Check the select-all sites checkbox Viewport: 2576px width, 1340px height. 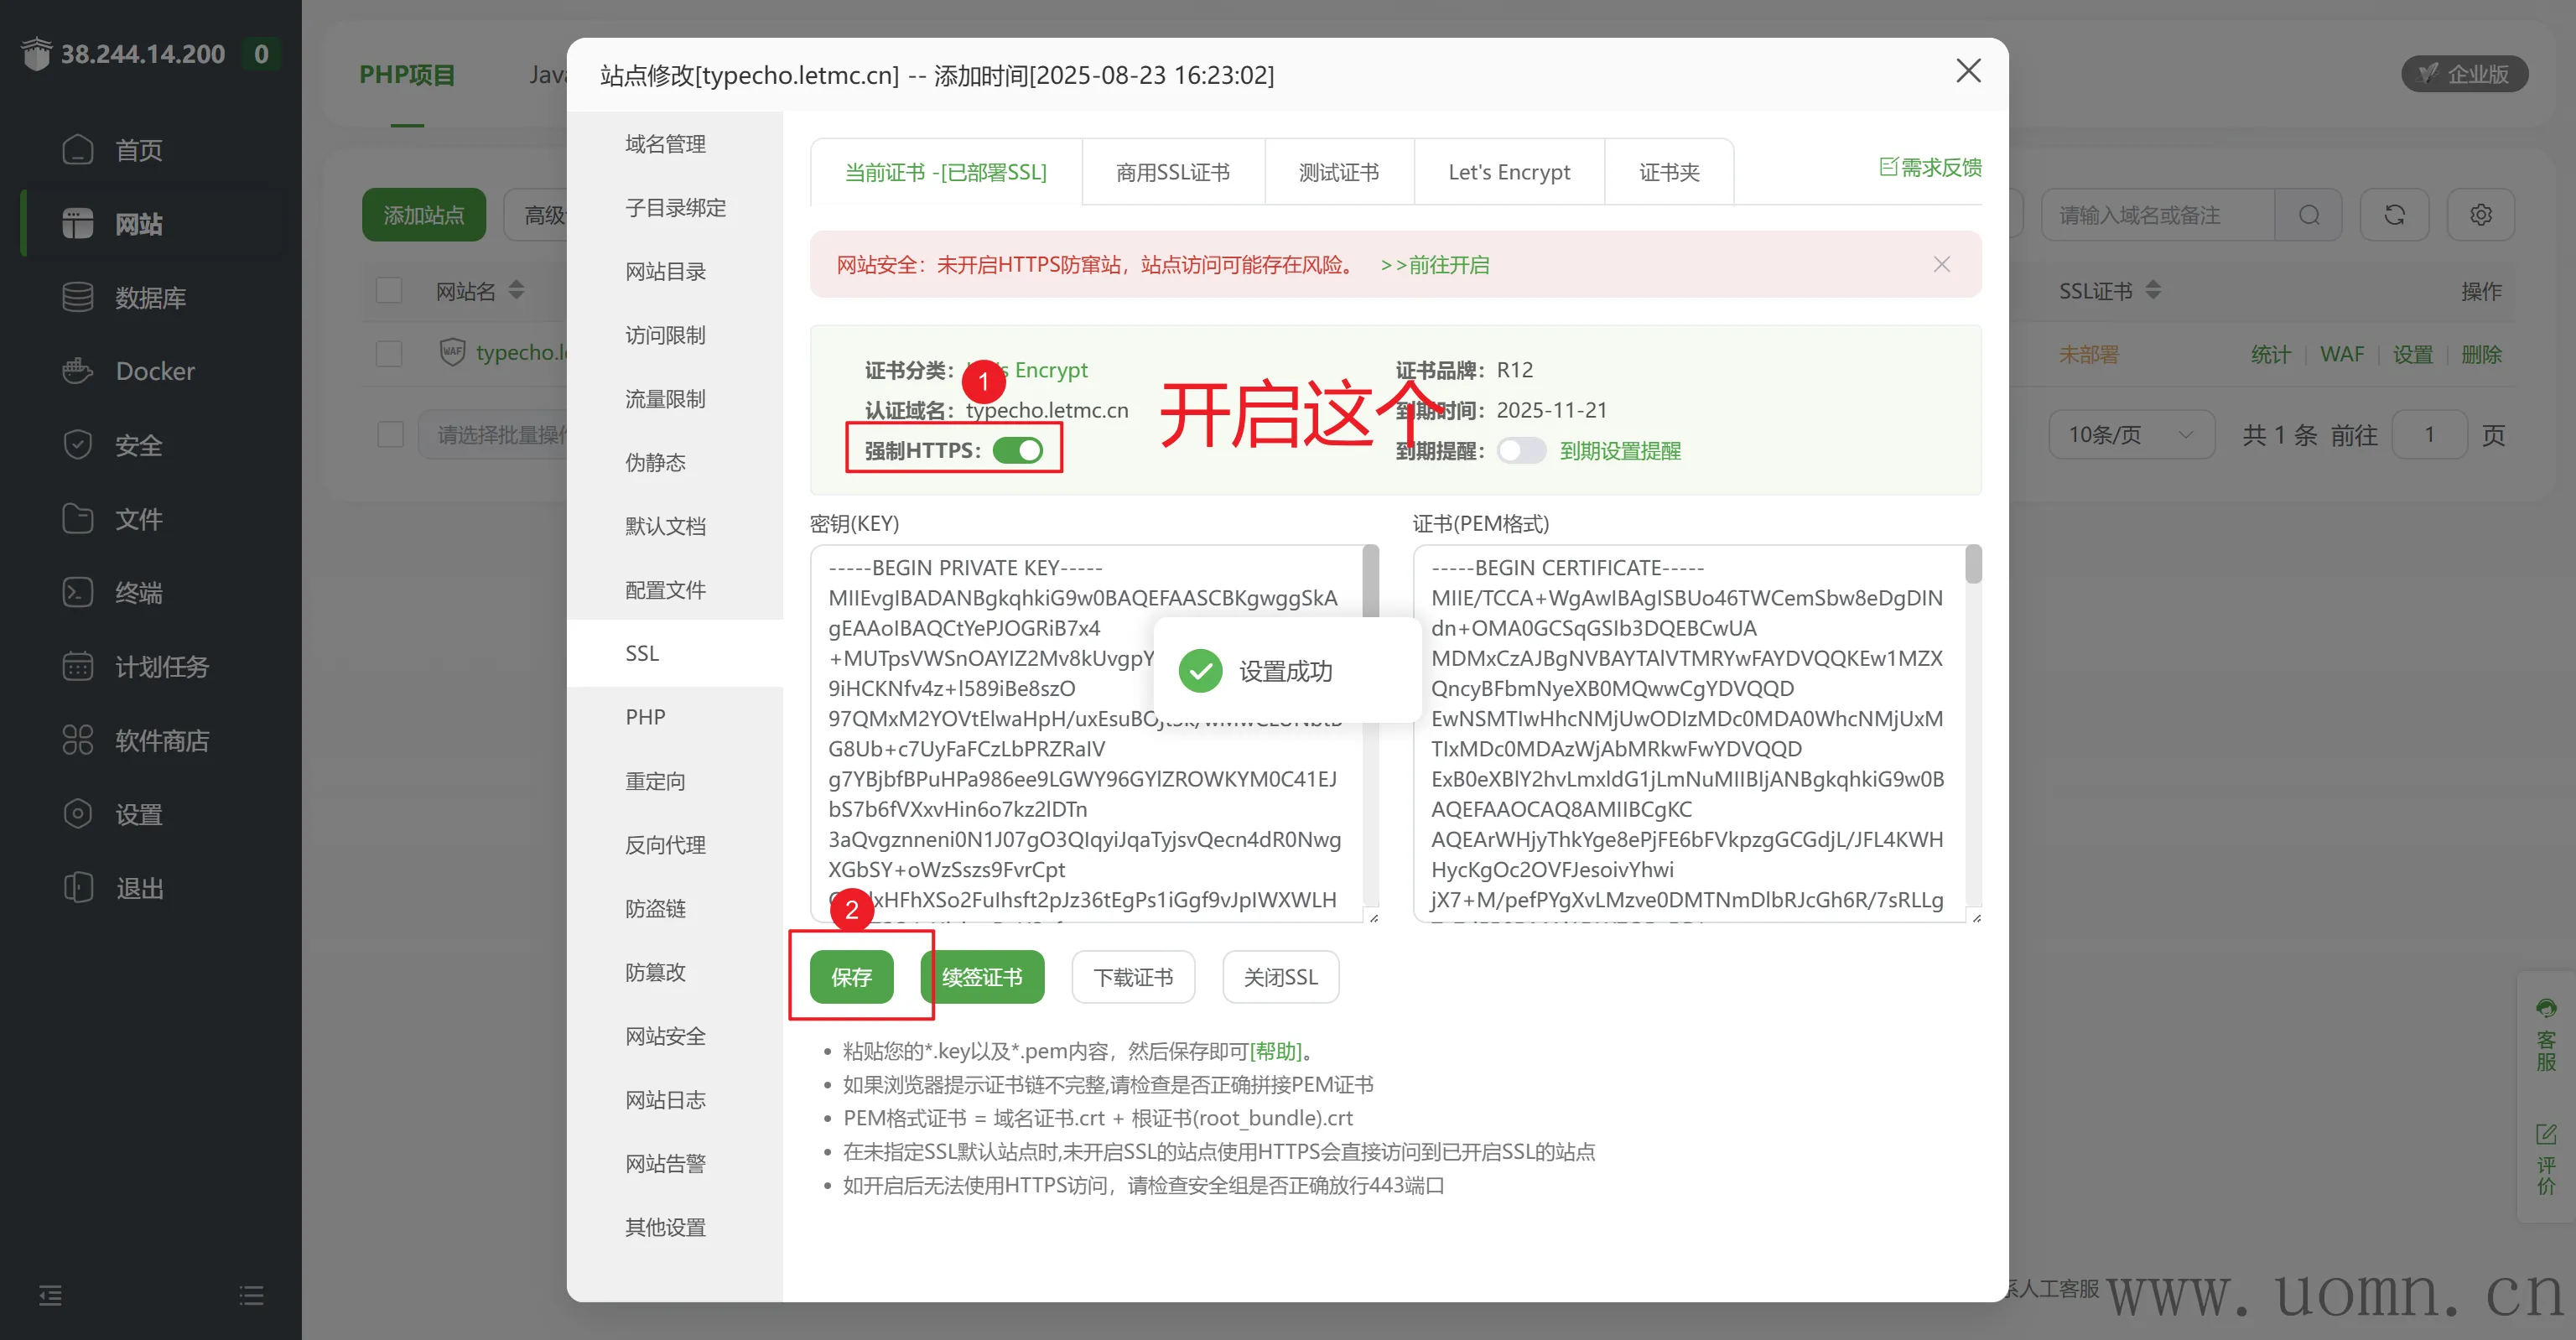389,291
